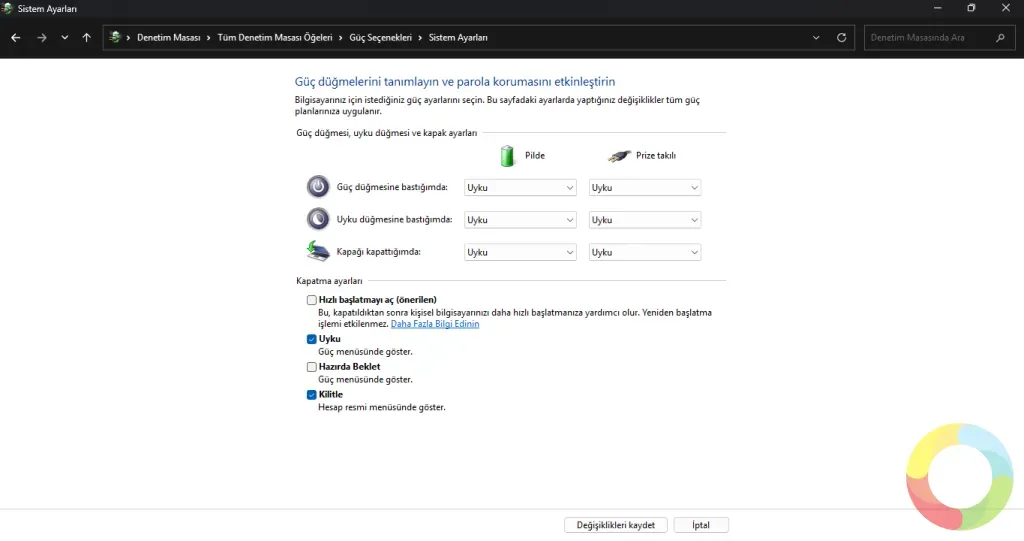Click the laptop lid close icon
This screenshot has width=1024, height=541.
(x=318, y=251)
